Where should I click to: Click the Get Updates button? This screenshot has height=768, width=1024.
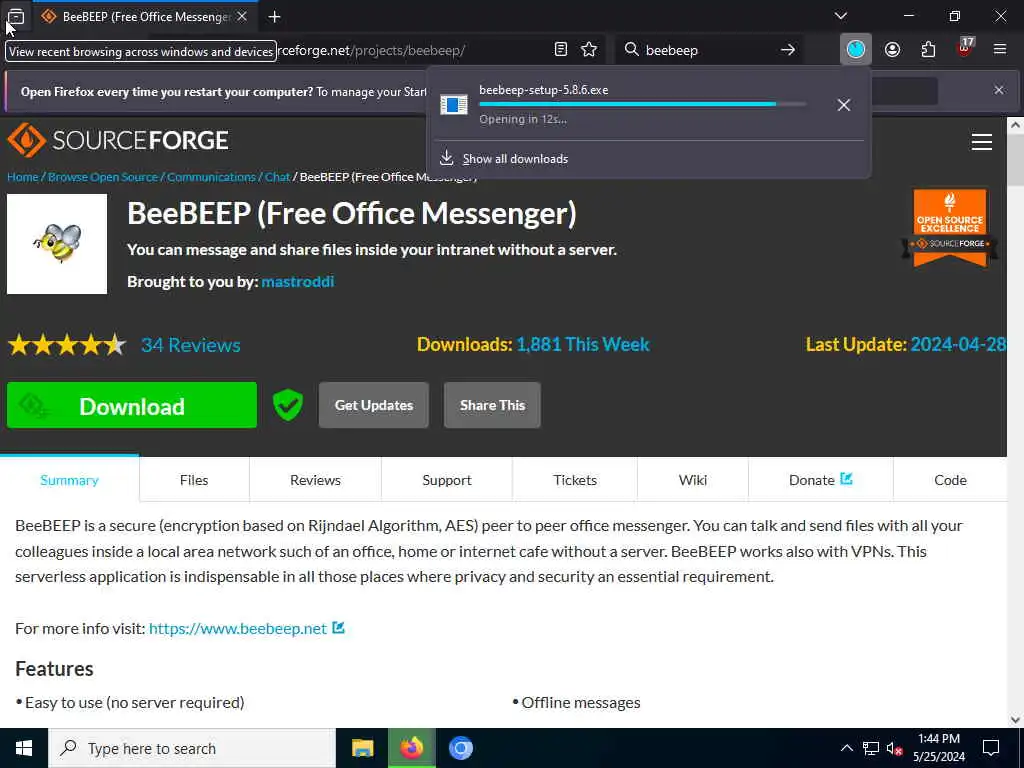click(374, 406)
